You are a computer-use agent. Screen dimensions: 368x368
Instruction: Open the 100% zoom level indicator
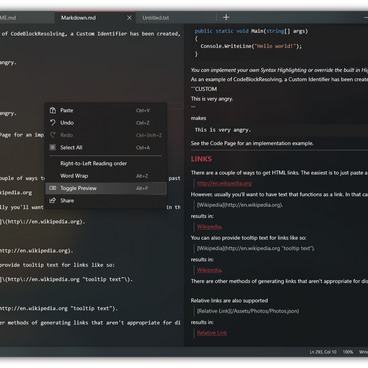click(x=348, y=352)
